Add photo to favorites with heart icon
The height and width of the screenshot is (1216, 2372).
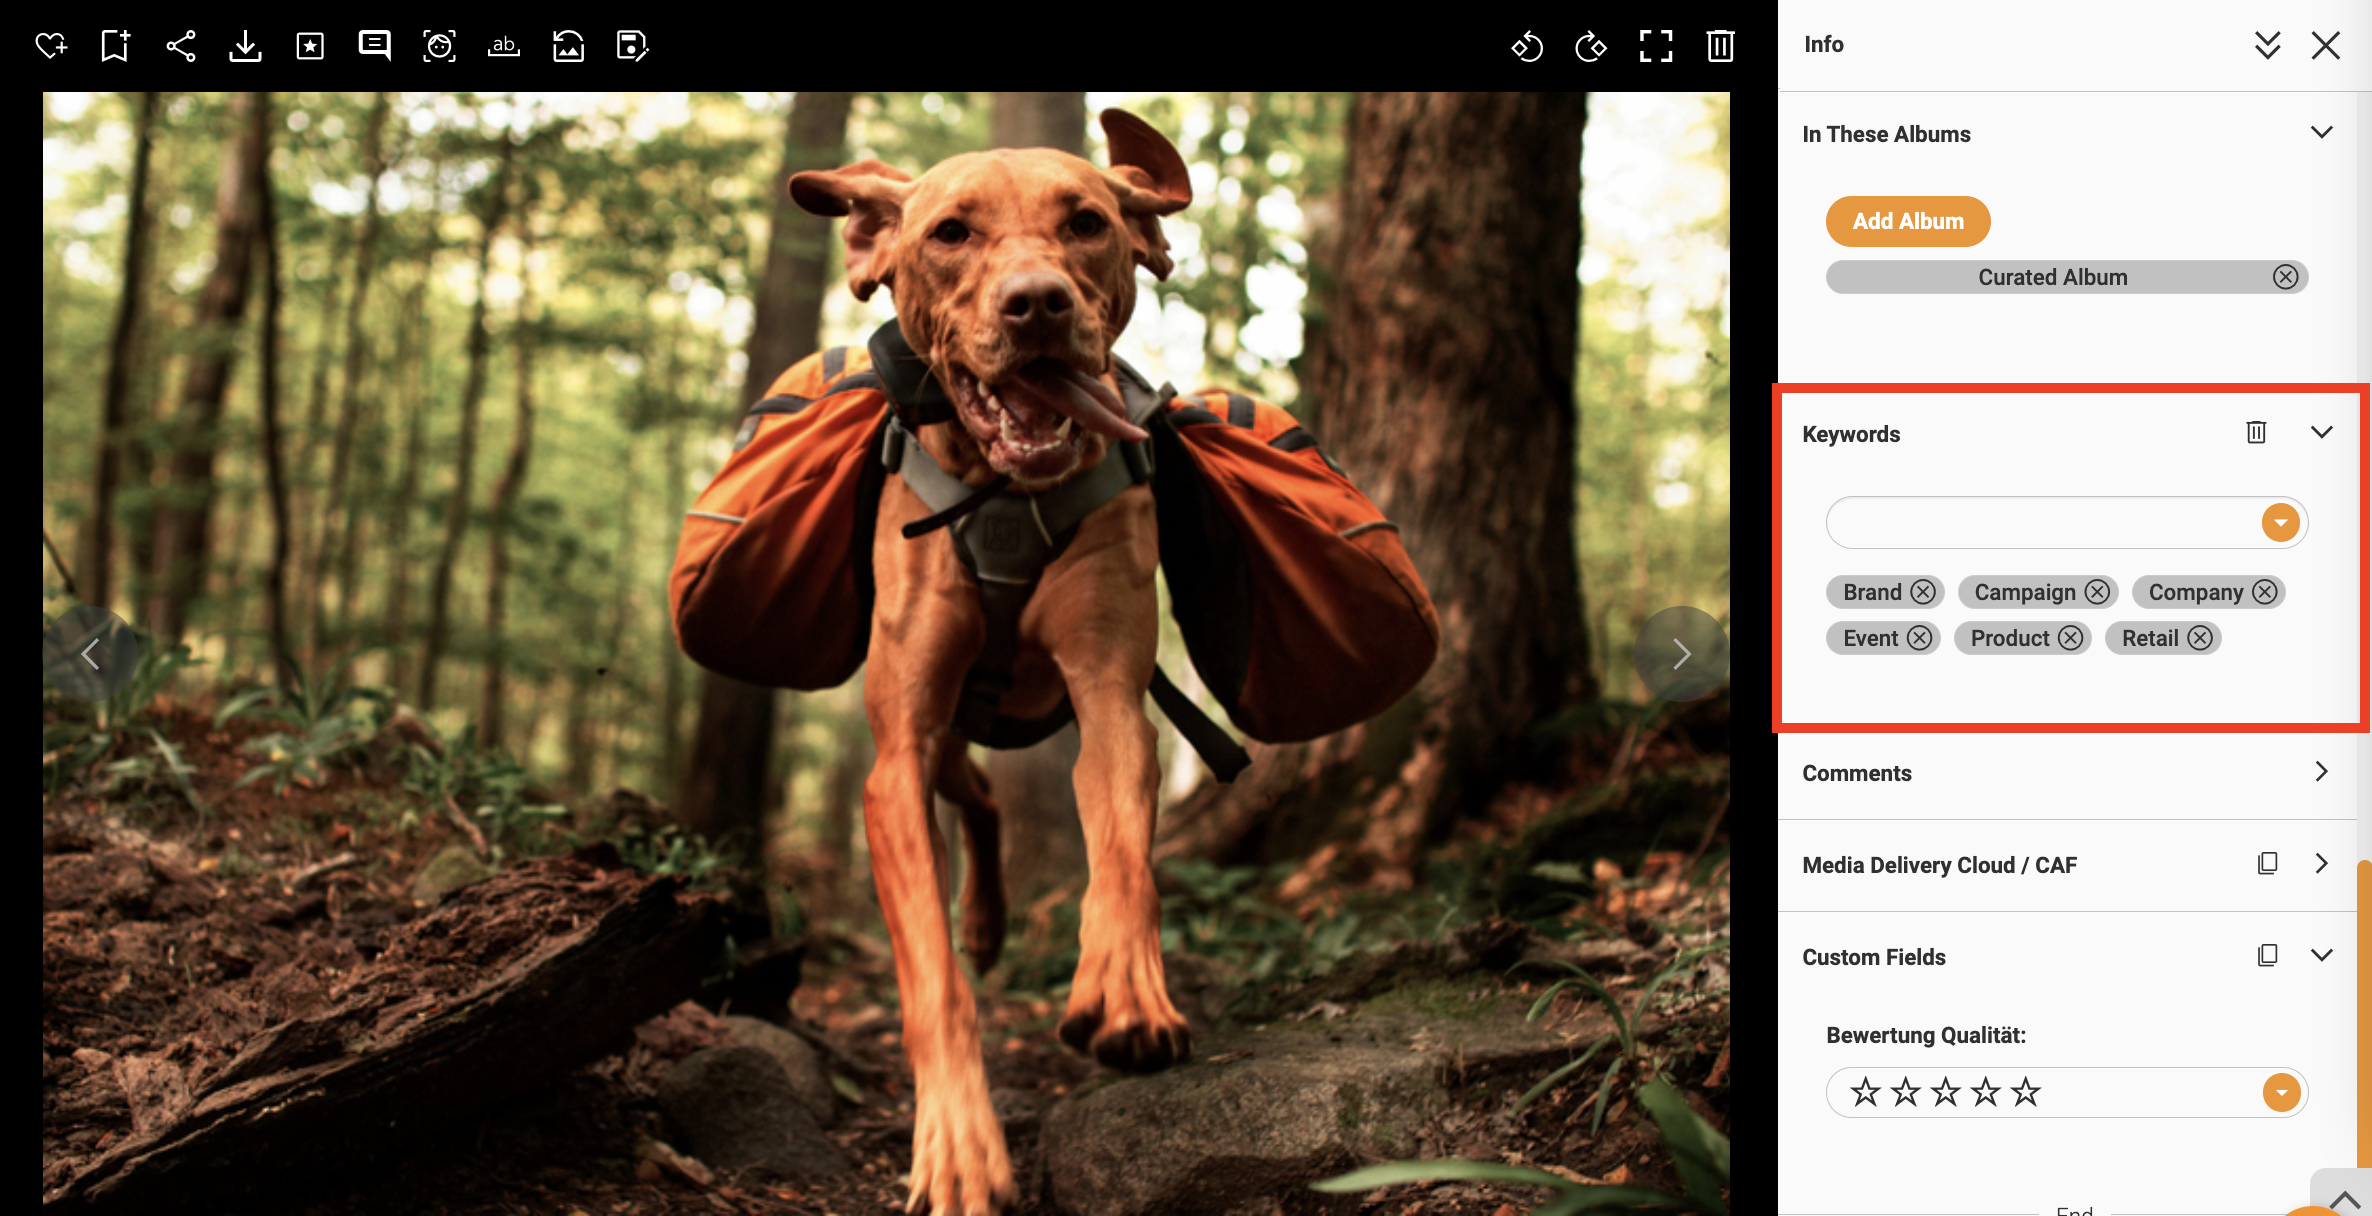click(51, 46)
